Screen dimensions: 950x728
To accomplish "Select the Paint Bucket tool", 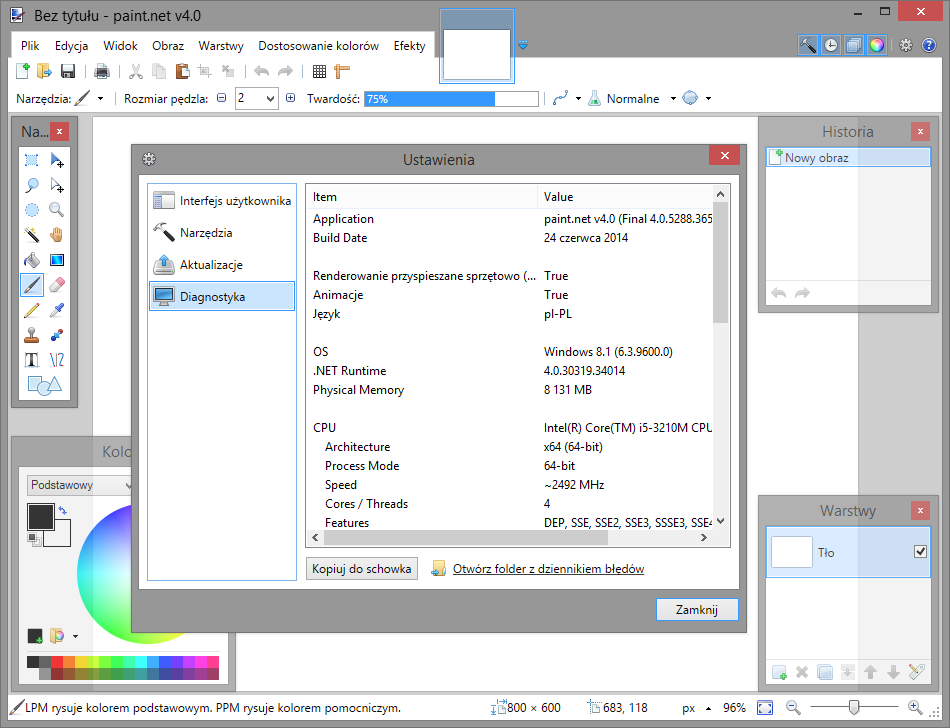I will pos(32,260).
